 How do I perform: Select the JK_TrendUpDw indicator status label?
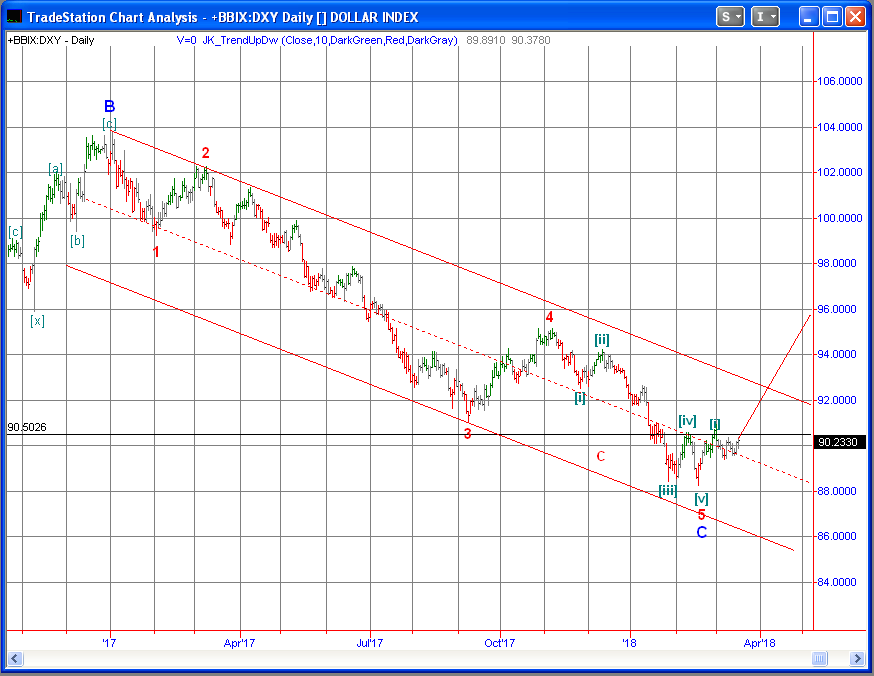point(330,40)
